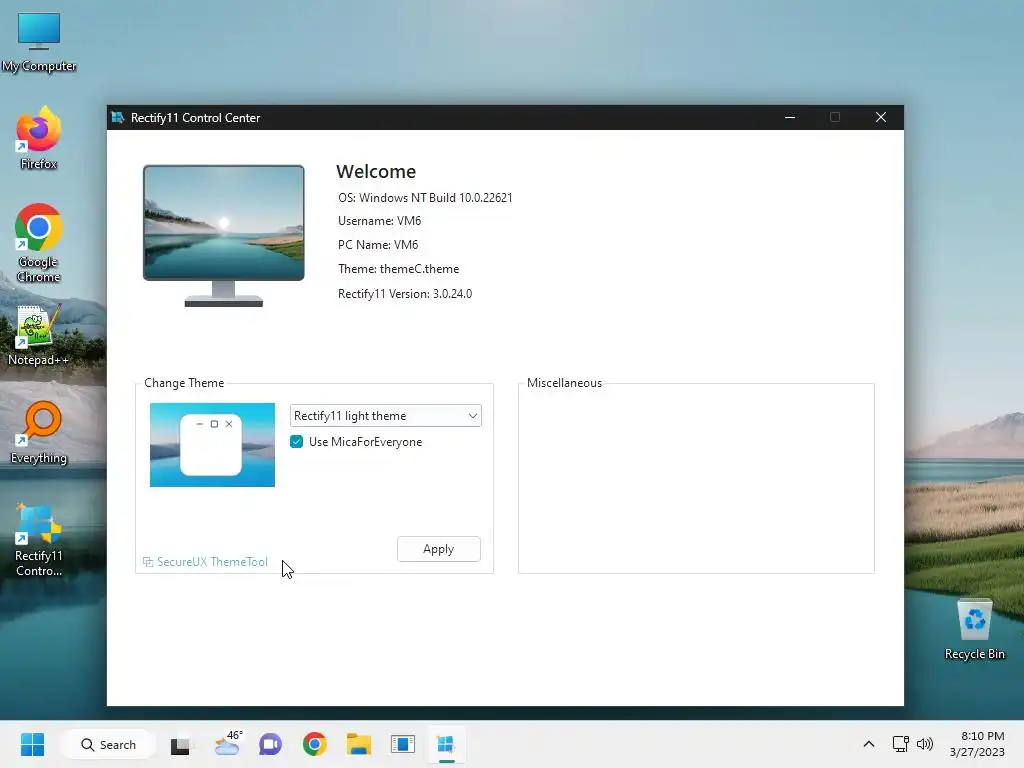1024x768 pixels.
Task: Open the Chat app in the taskbar
Action: pos(270,744)
